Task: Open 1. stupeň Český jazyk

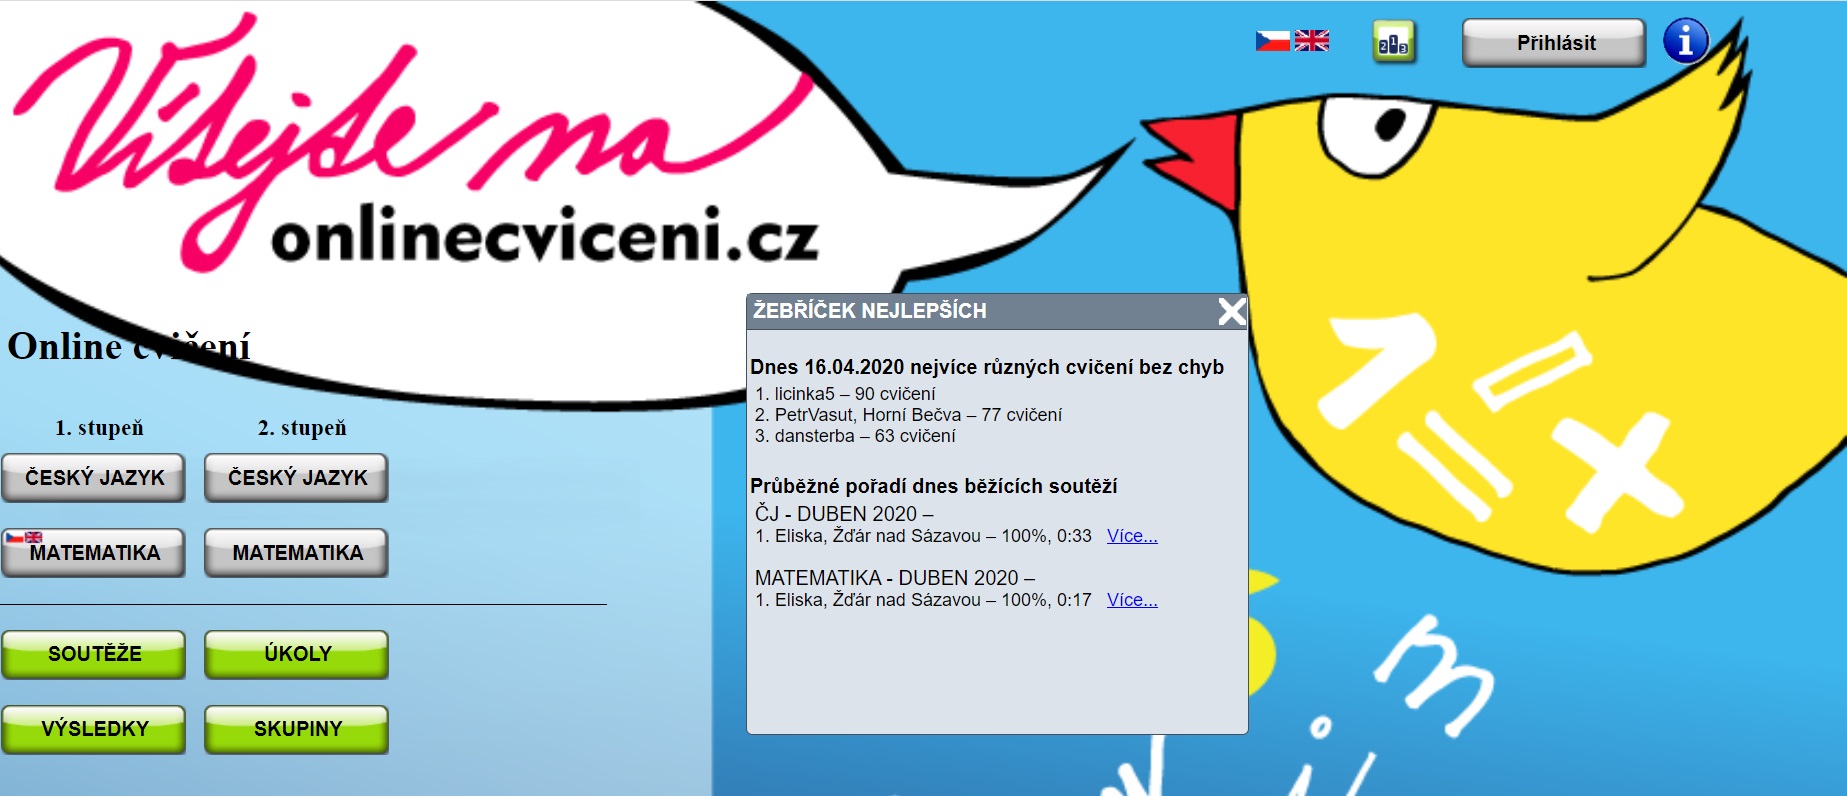Action: tap(94, 478)
